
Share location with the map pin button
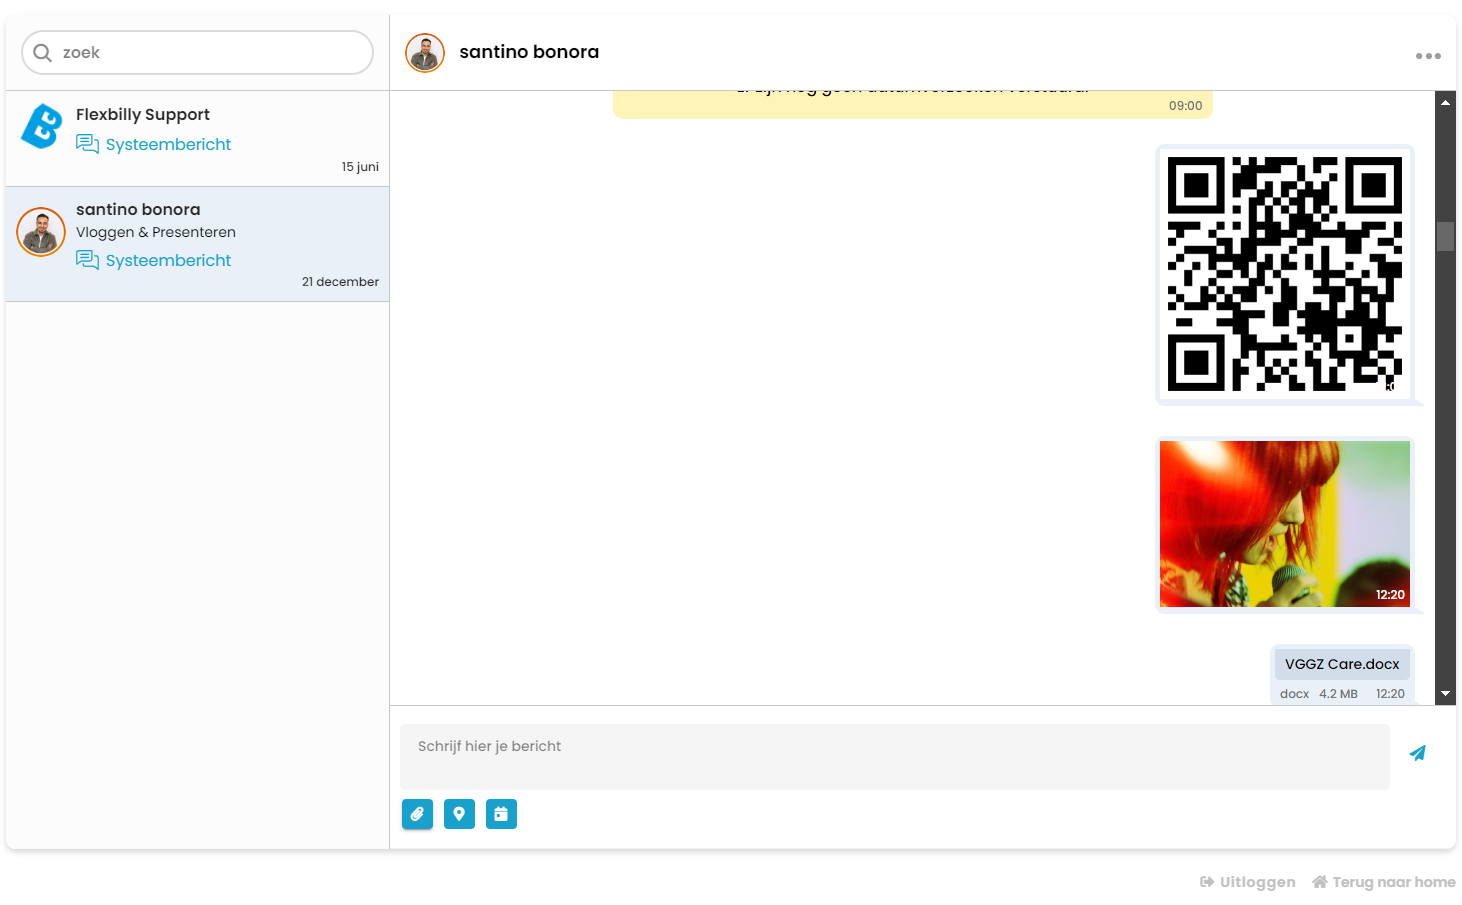pos(459,814)
